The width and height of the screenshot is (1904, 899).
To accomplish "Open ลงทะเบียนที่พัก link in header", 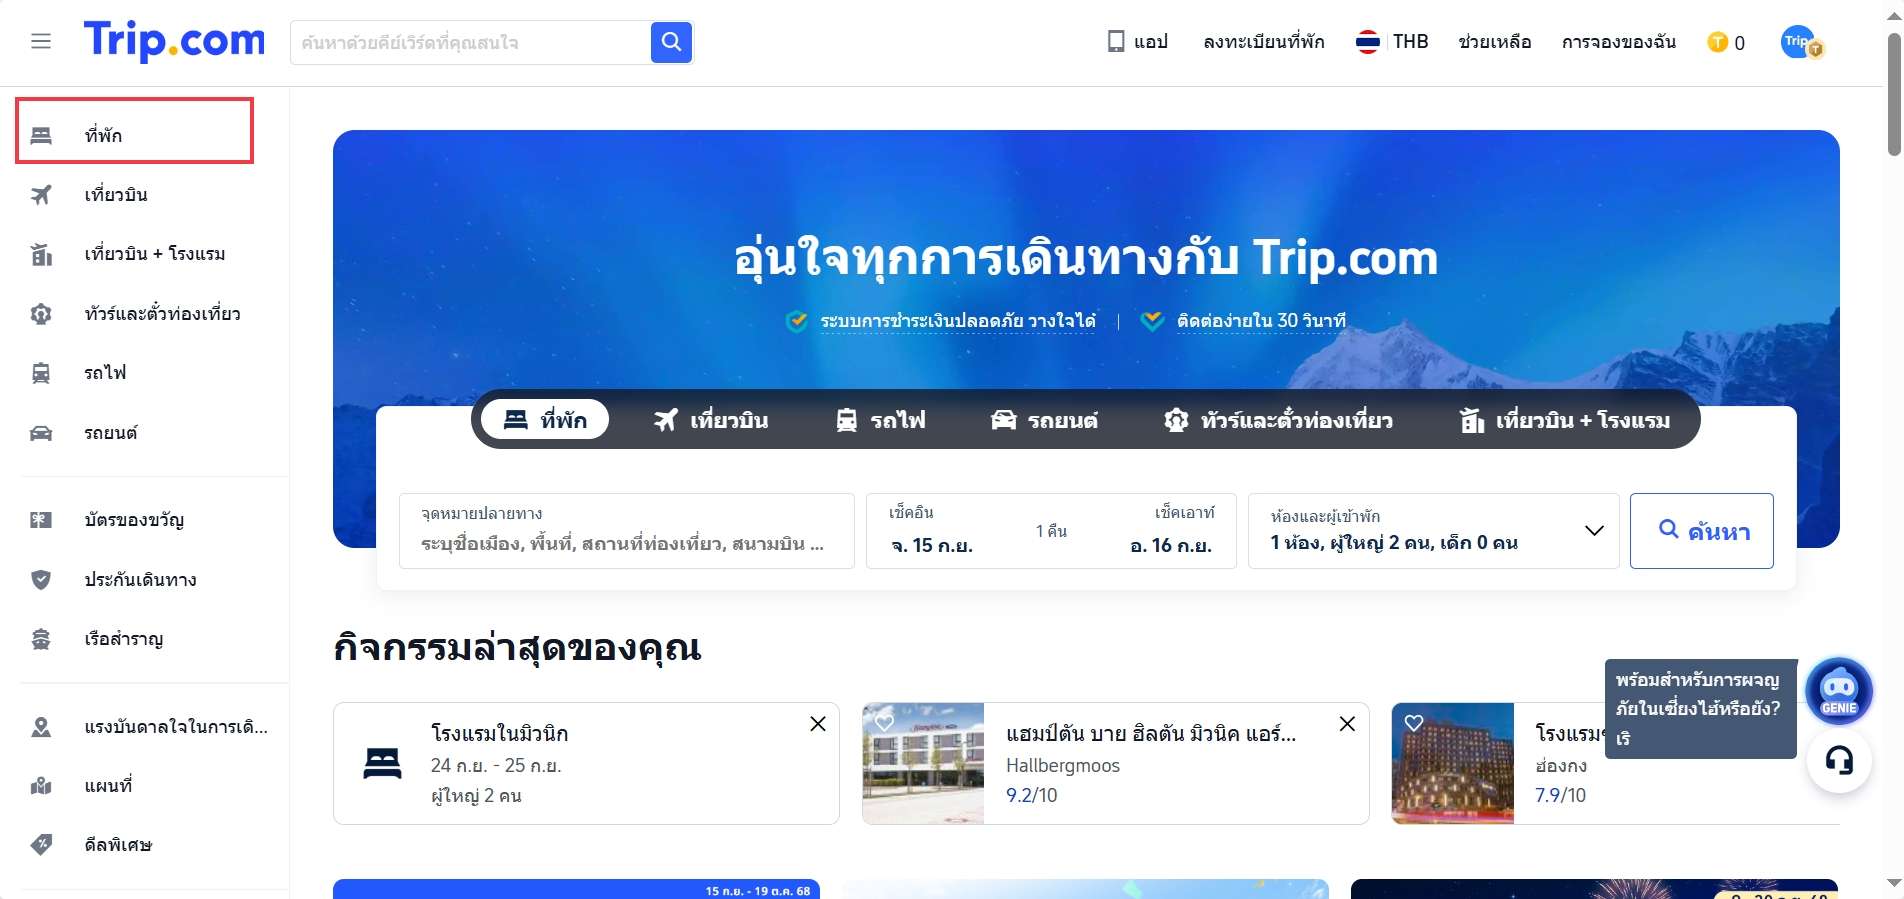I will 1264,42.
